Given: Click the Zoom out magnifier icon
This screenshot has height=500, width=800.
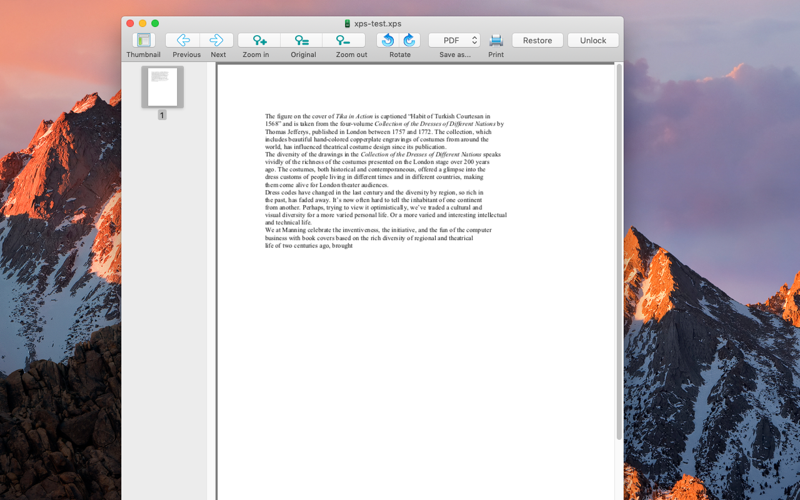Looking at the screenshot, I should (343, 40).
